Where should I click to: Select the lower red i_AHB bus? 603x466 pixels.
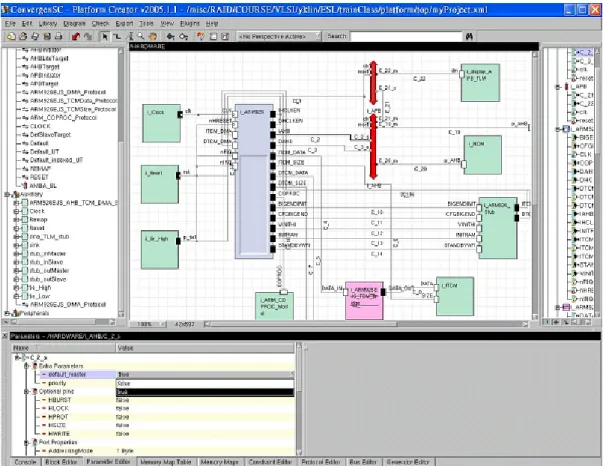coord(373,147)
